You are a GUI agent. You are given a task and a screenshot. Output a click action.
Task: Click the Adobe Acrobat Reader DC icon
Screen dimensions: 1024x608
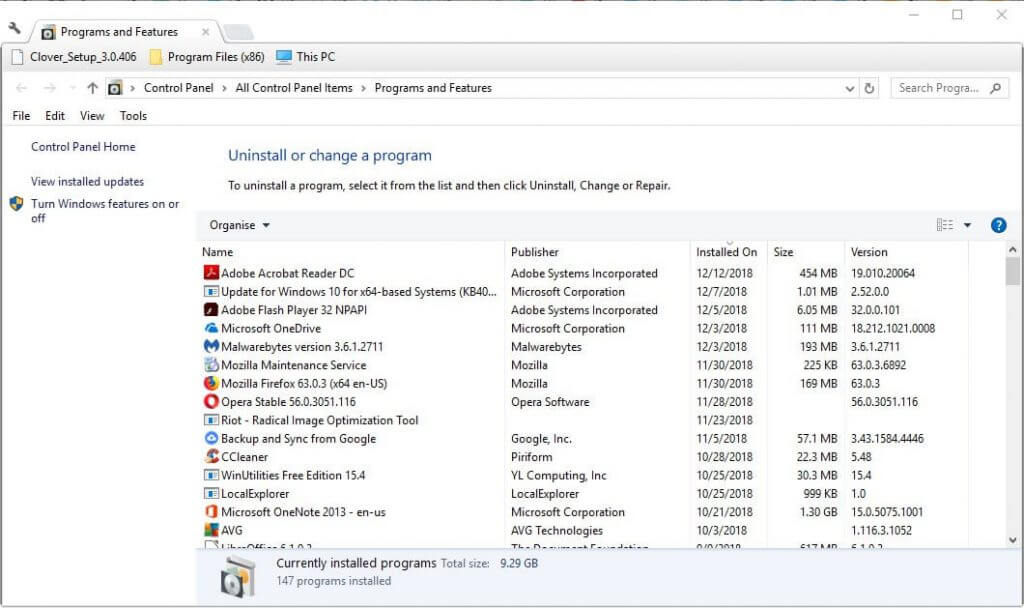pos(211,273)
